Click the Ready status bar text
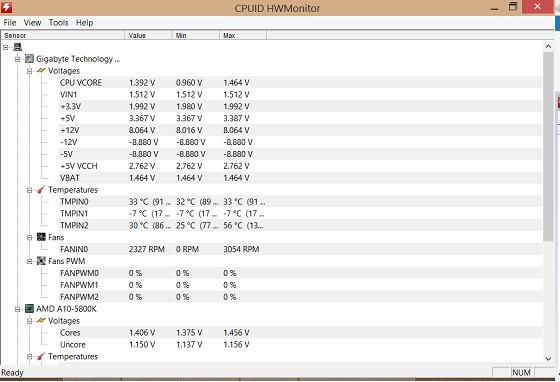560x382 pixels. click(12, 373)
